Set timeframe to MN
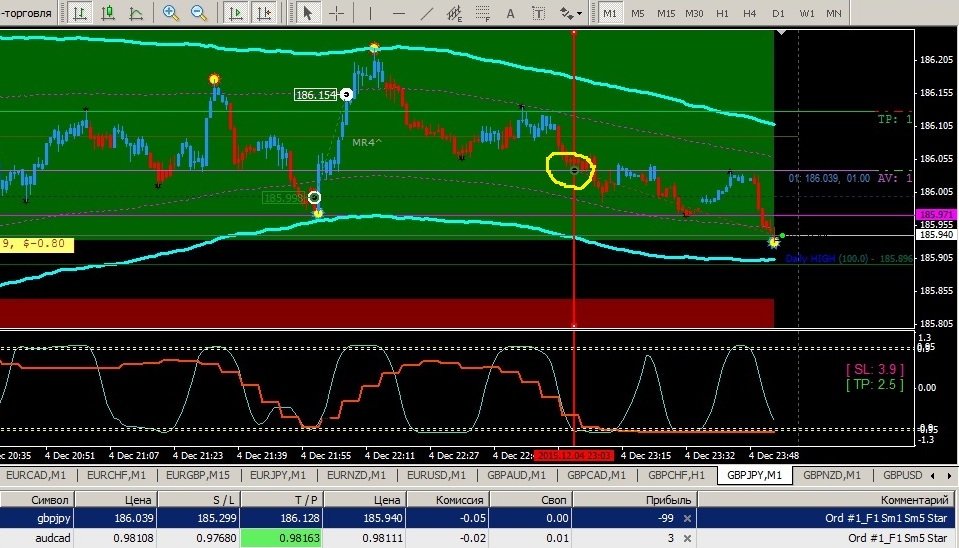This screenshot has height=548, width=959. [x=834, y=13]
